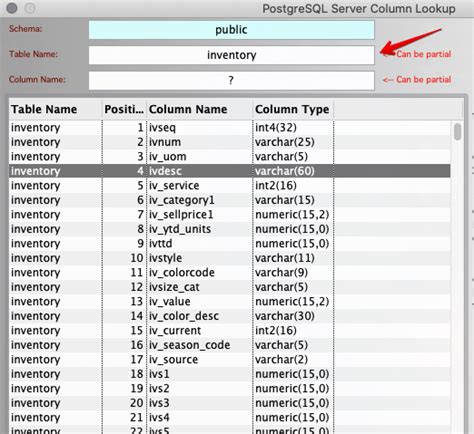Select the iv_current row
The width and height of the screenshot is (474, 434).
click(229, 330)
